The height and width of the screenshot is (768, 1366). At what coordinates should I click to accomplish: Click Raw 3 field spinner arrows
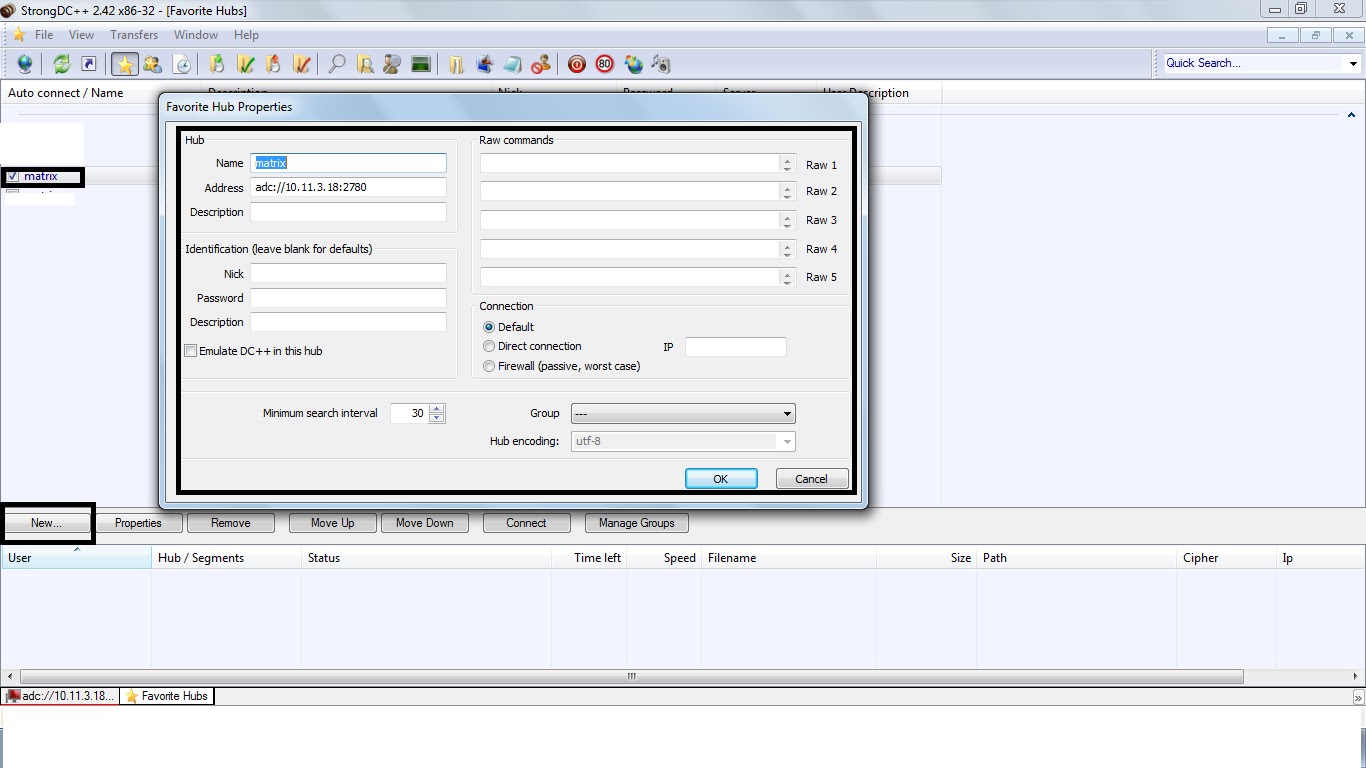787,220
